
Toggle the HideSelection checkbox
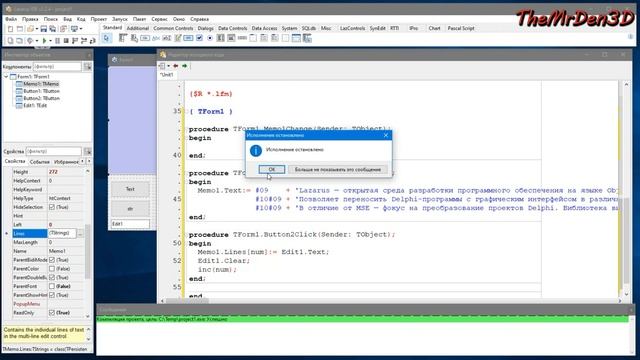point(52,207)
